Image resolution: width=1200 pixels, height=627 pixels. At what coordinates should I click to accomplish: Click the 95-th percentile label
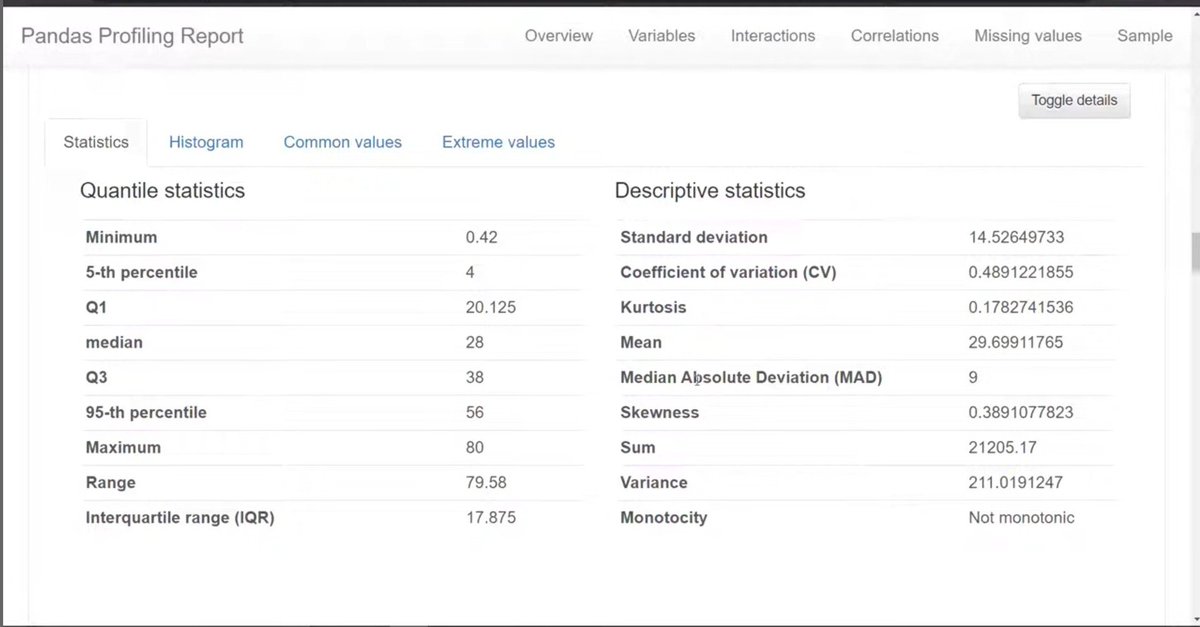click(146, 412)
